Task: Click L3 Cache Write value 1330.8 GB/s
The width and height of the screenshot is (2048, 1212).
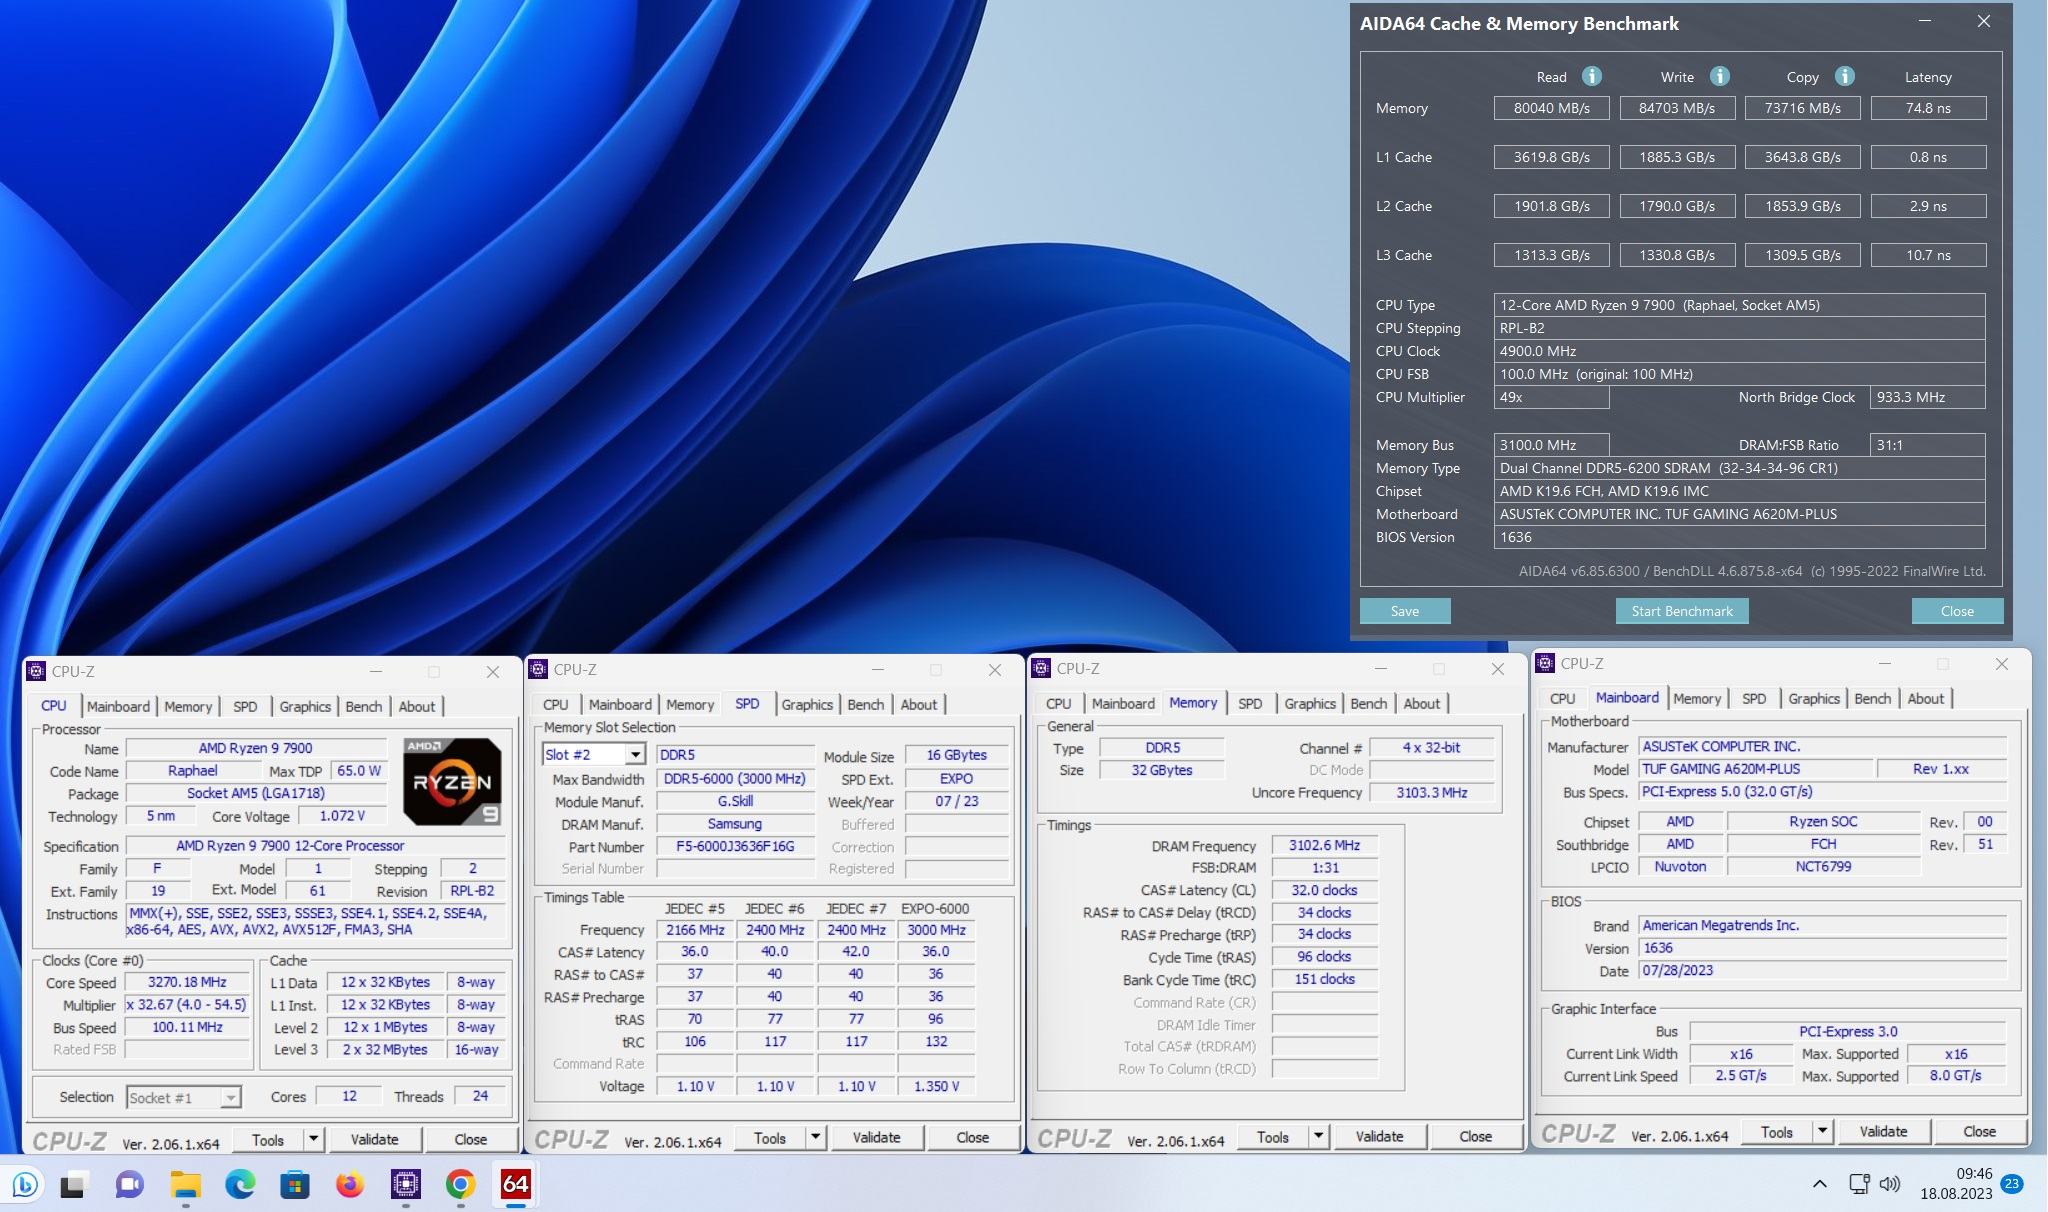Action: pos(1677,255)
